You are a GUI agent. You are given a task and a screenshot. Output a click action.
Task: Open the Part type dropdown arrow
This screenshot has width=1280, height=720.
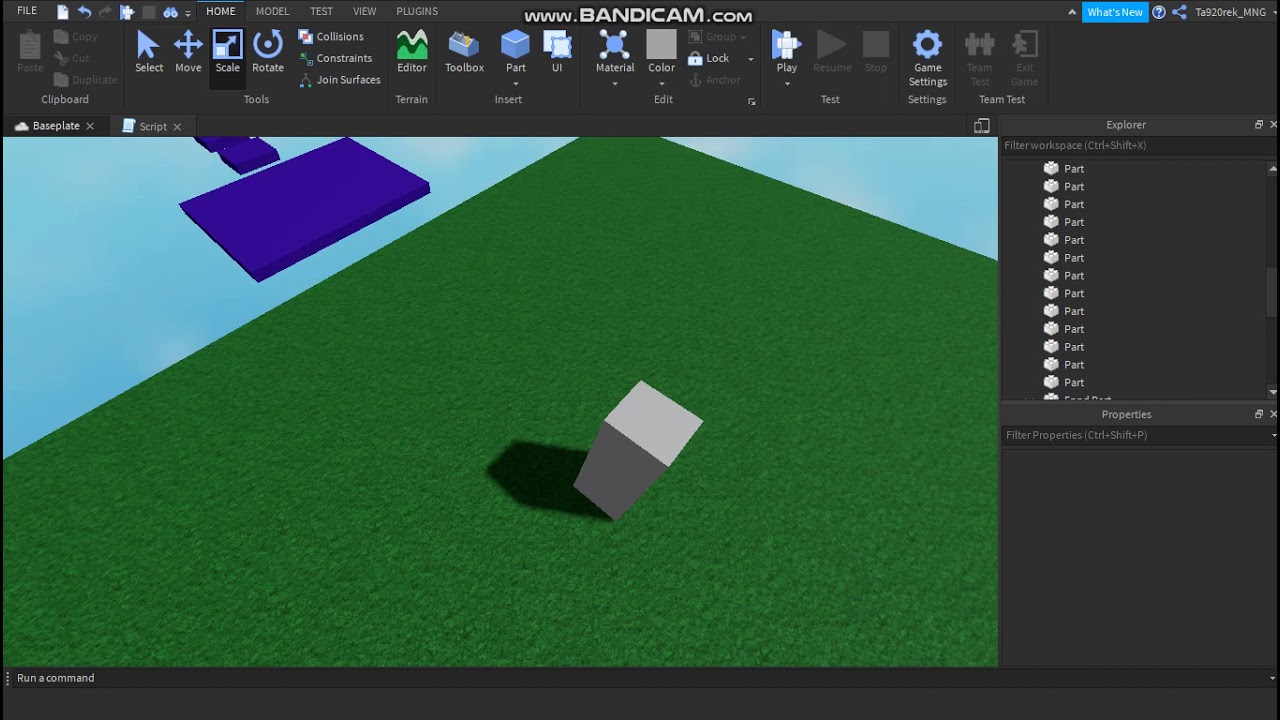click(x=516, y=84)
